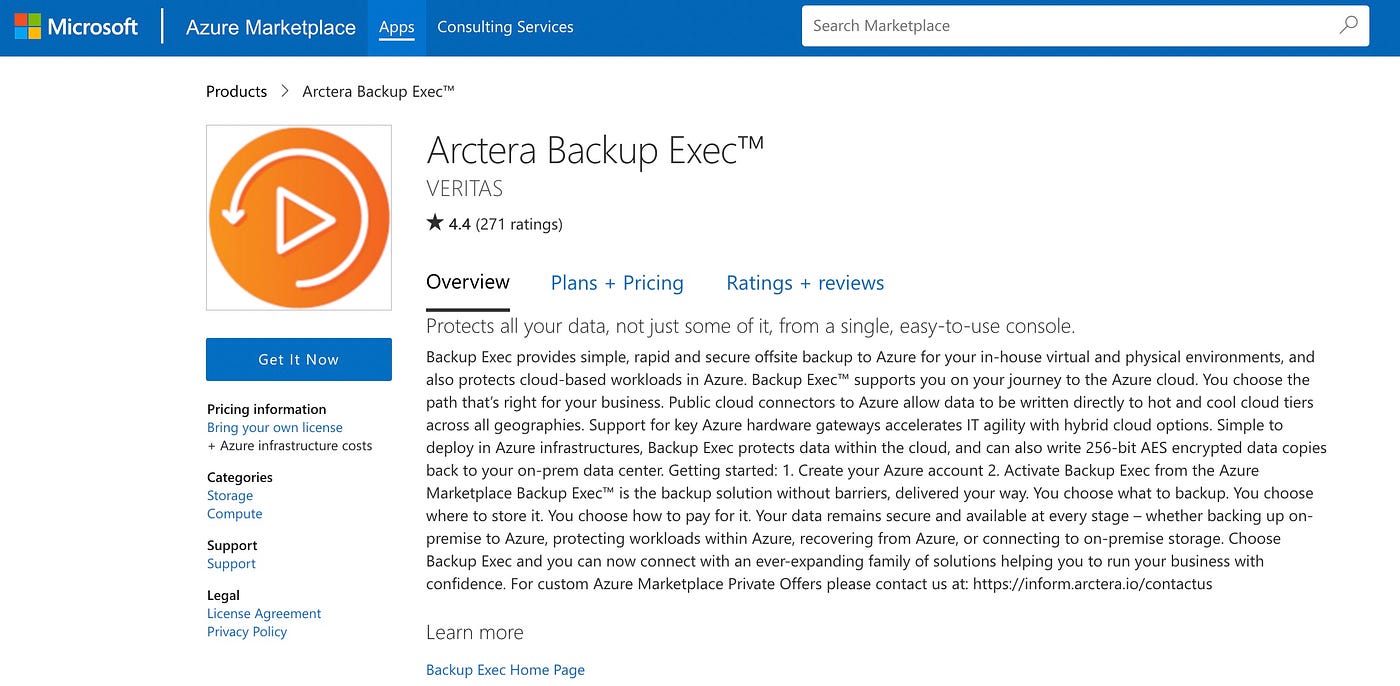Open Consulting Services in top navigation
Viewport: 1400px width, 686px height.
click(505, 27)
